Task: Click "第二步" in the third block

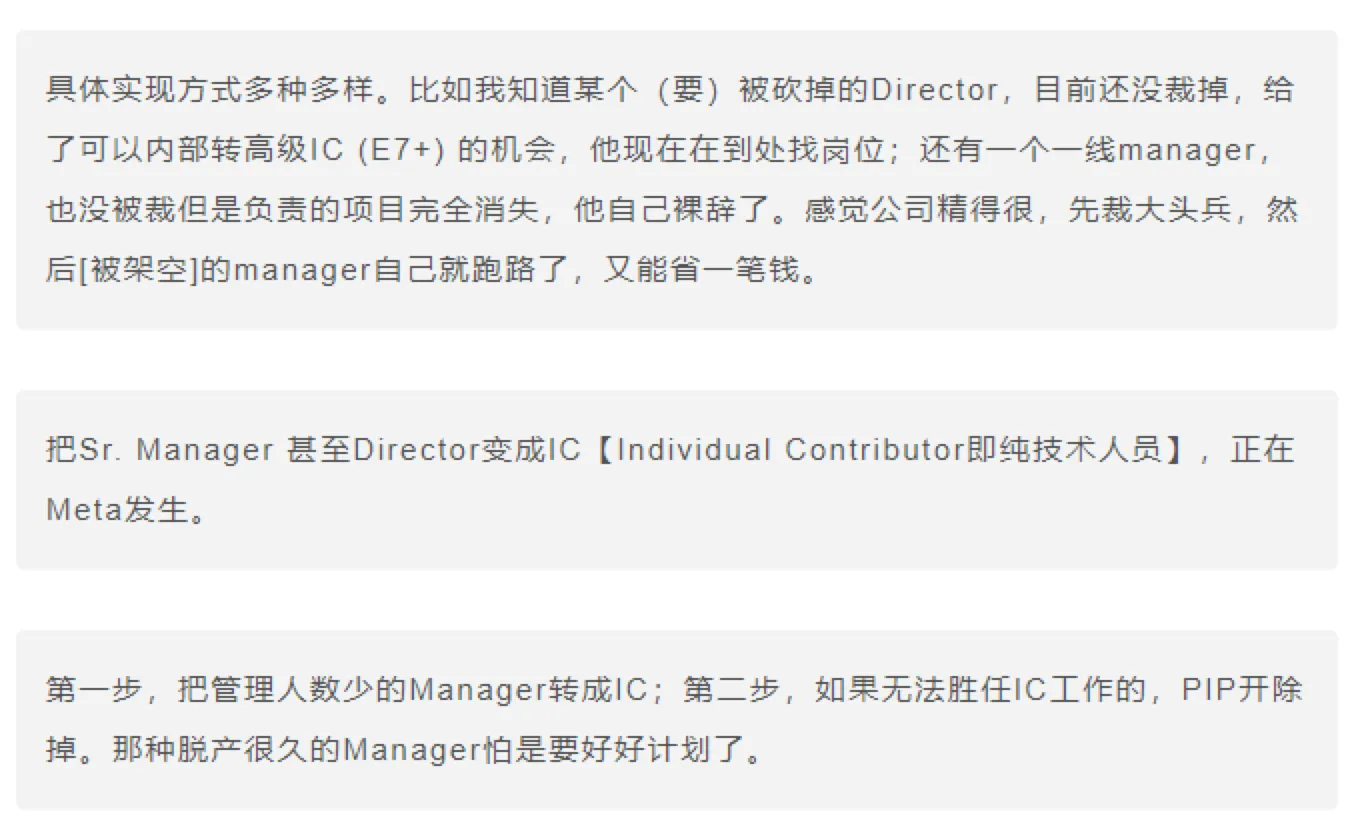Action: [x=730, y=690]
